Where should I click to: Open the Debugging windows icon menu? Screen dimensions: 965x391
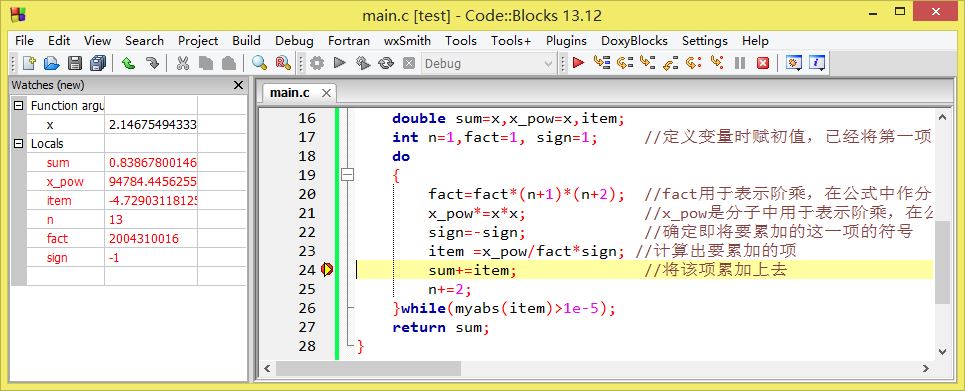point(794,63)
